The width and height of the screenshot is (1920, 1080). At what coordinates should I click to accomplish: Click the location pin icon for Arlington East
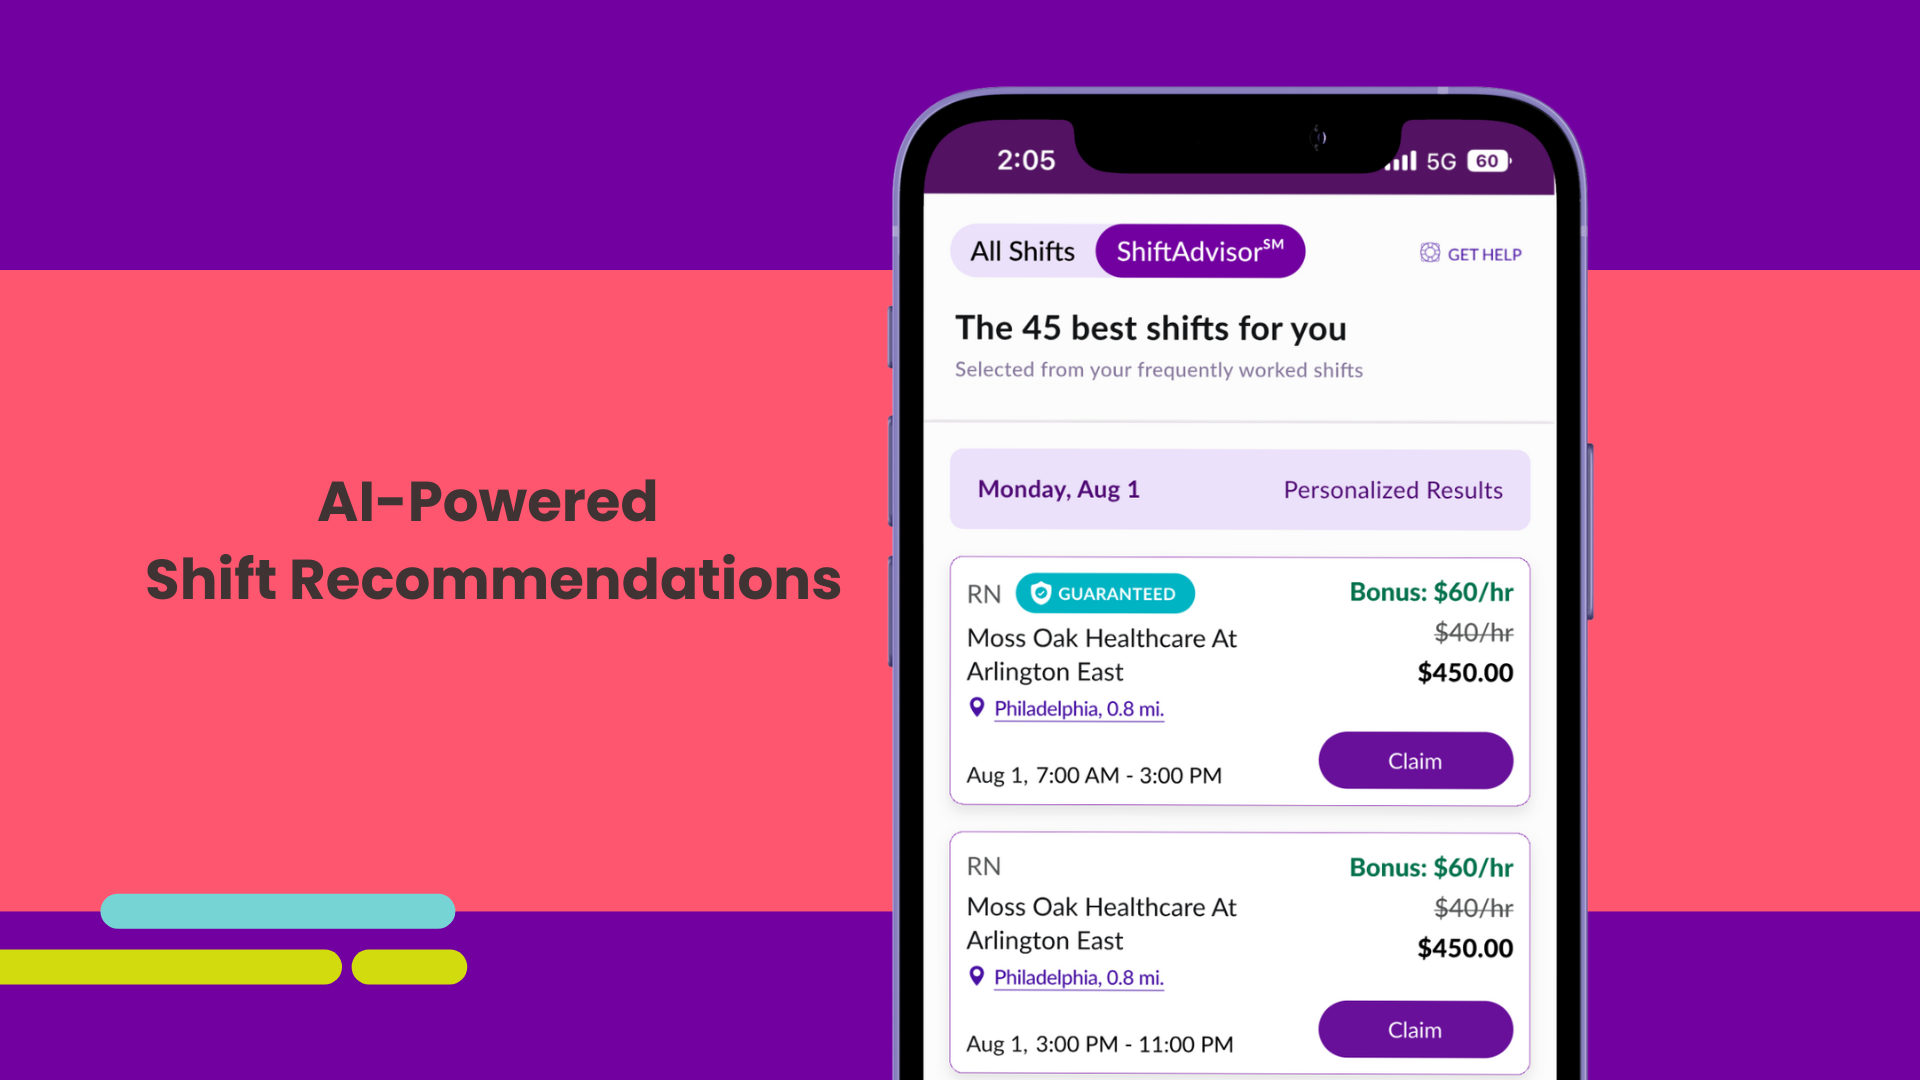[x=976, y=708]
